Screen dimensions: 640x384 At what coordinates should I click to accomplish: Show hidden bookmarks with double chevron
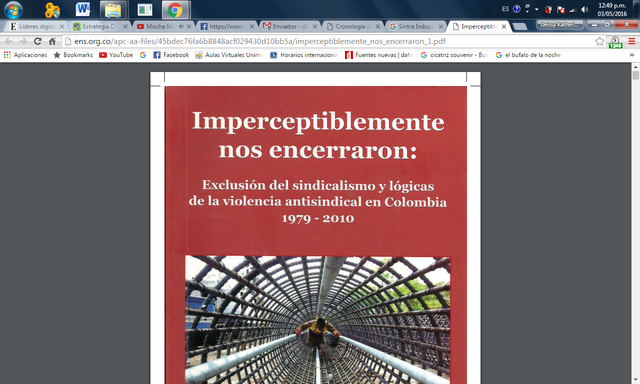point(632,55)
